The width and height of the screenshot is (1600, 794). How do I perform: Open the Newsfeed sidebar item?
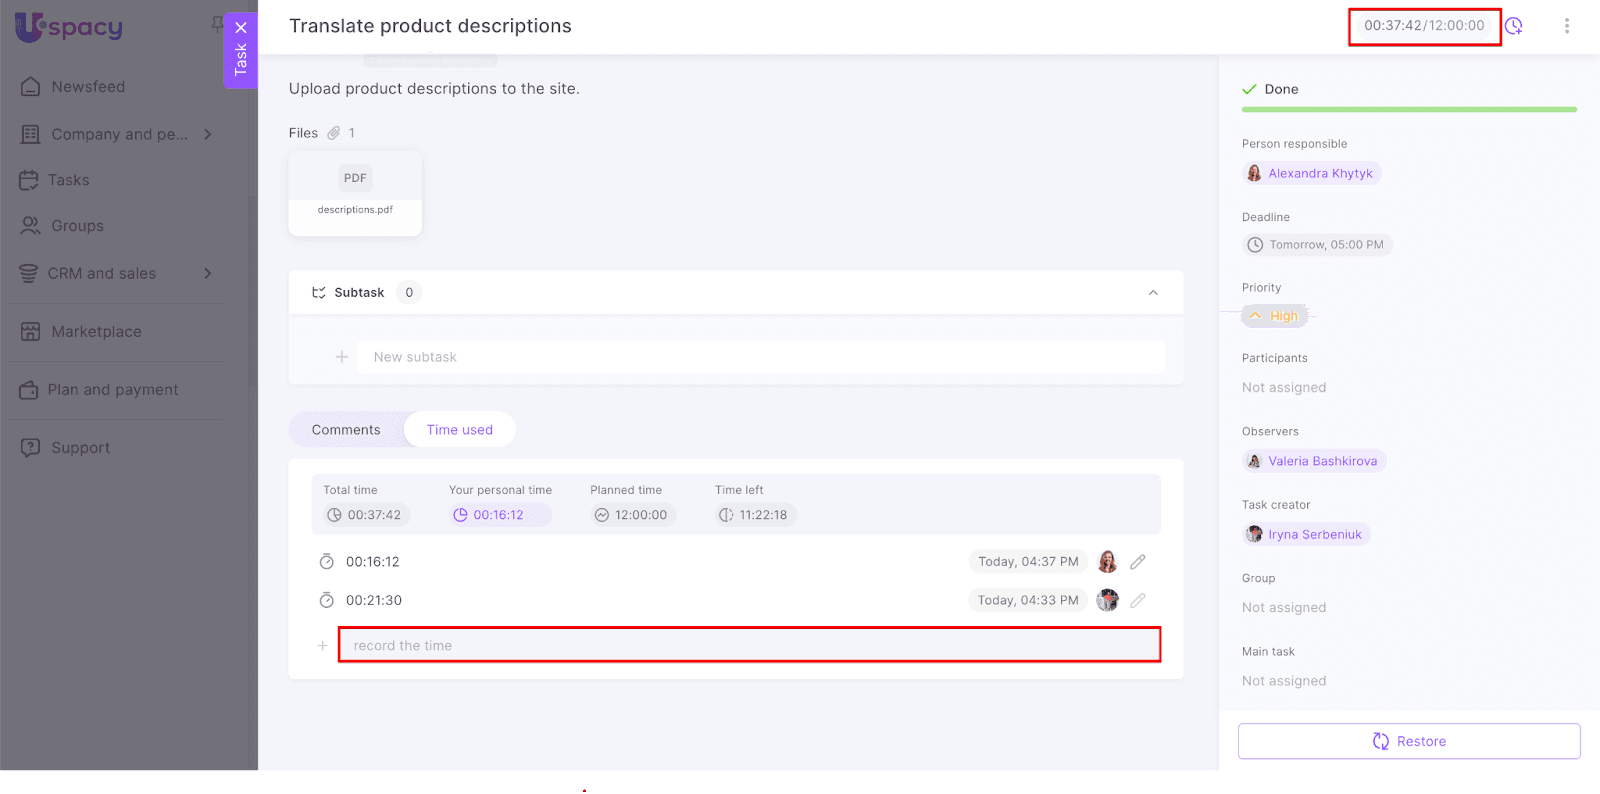coord(88,87)
